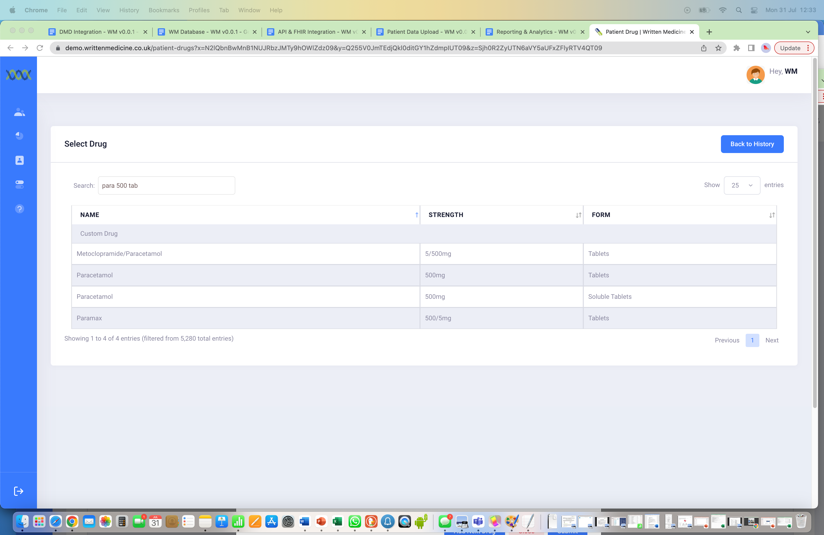Screen dimensions: 824x535
Task: Select the contact card sidebar icon
Action: point(19,160)
